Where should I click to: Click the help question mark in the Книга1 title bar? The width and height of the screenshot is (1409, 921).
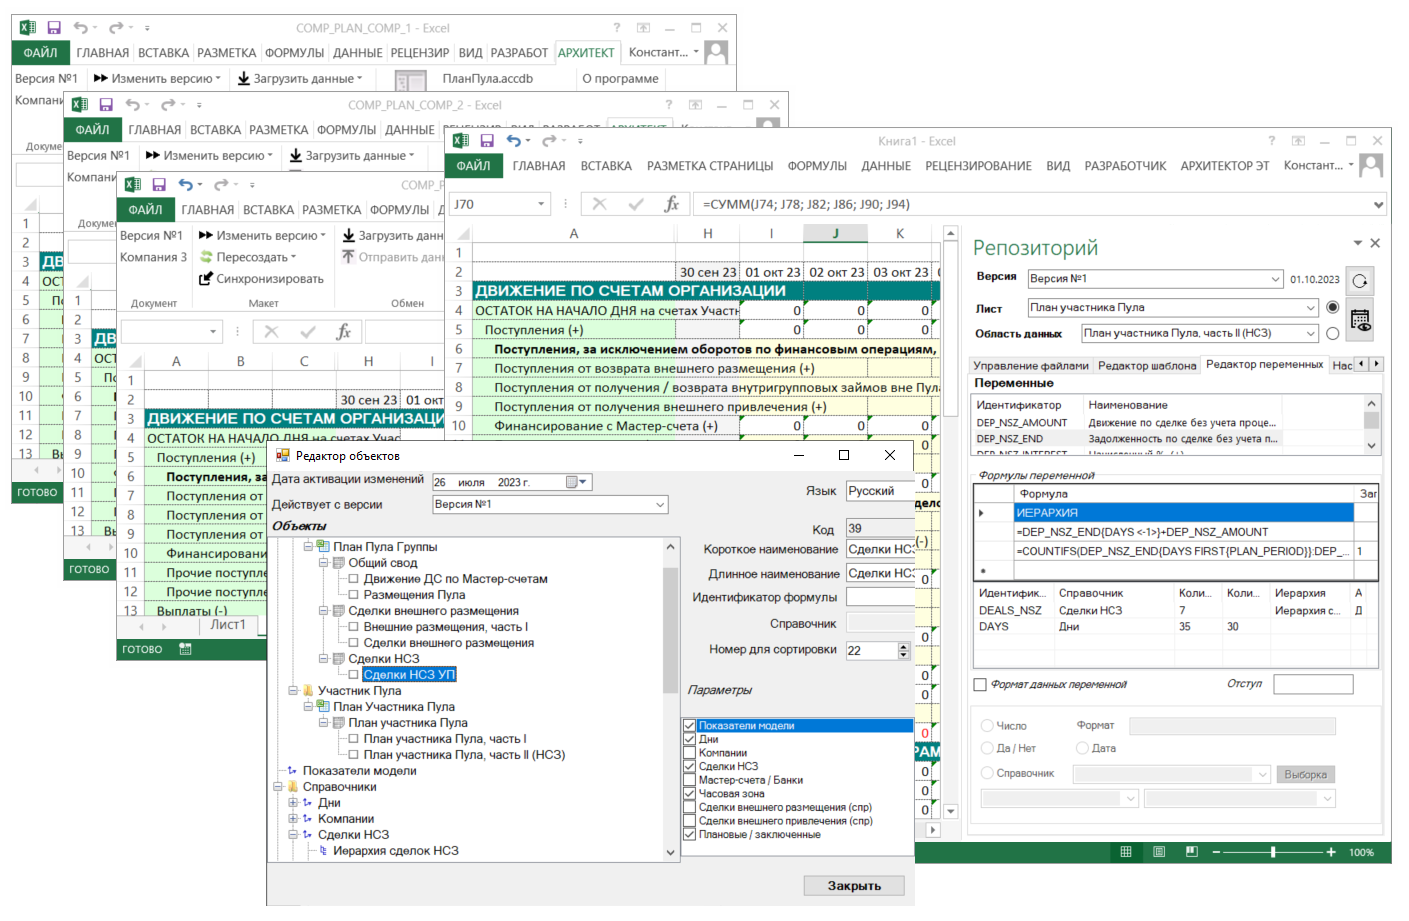click(1272, 141)
